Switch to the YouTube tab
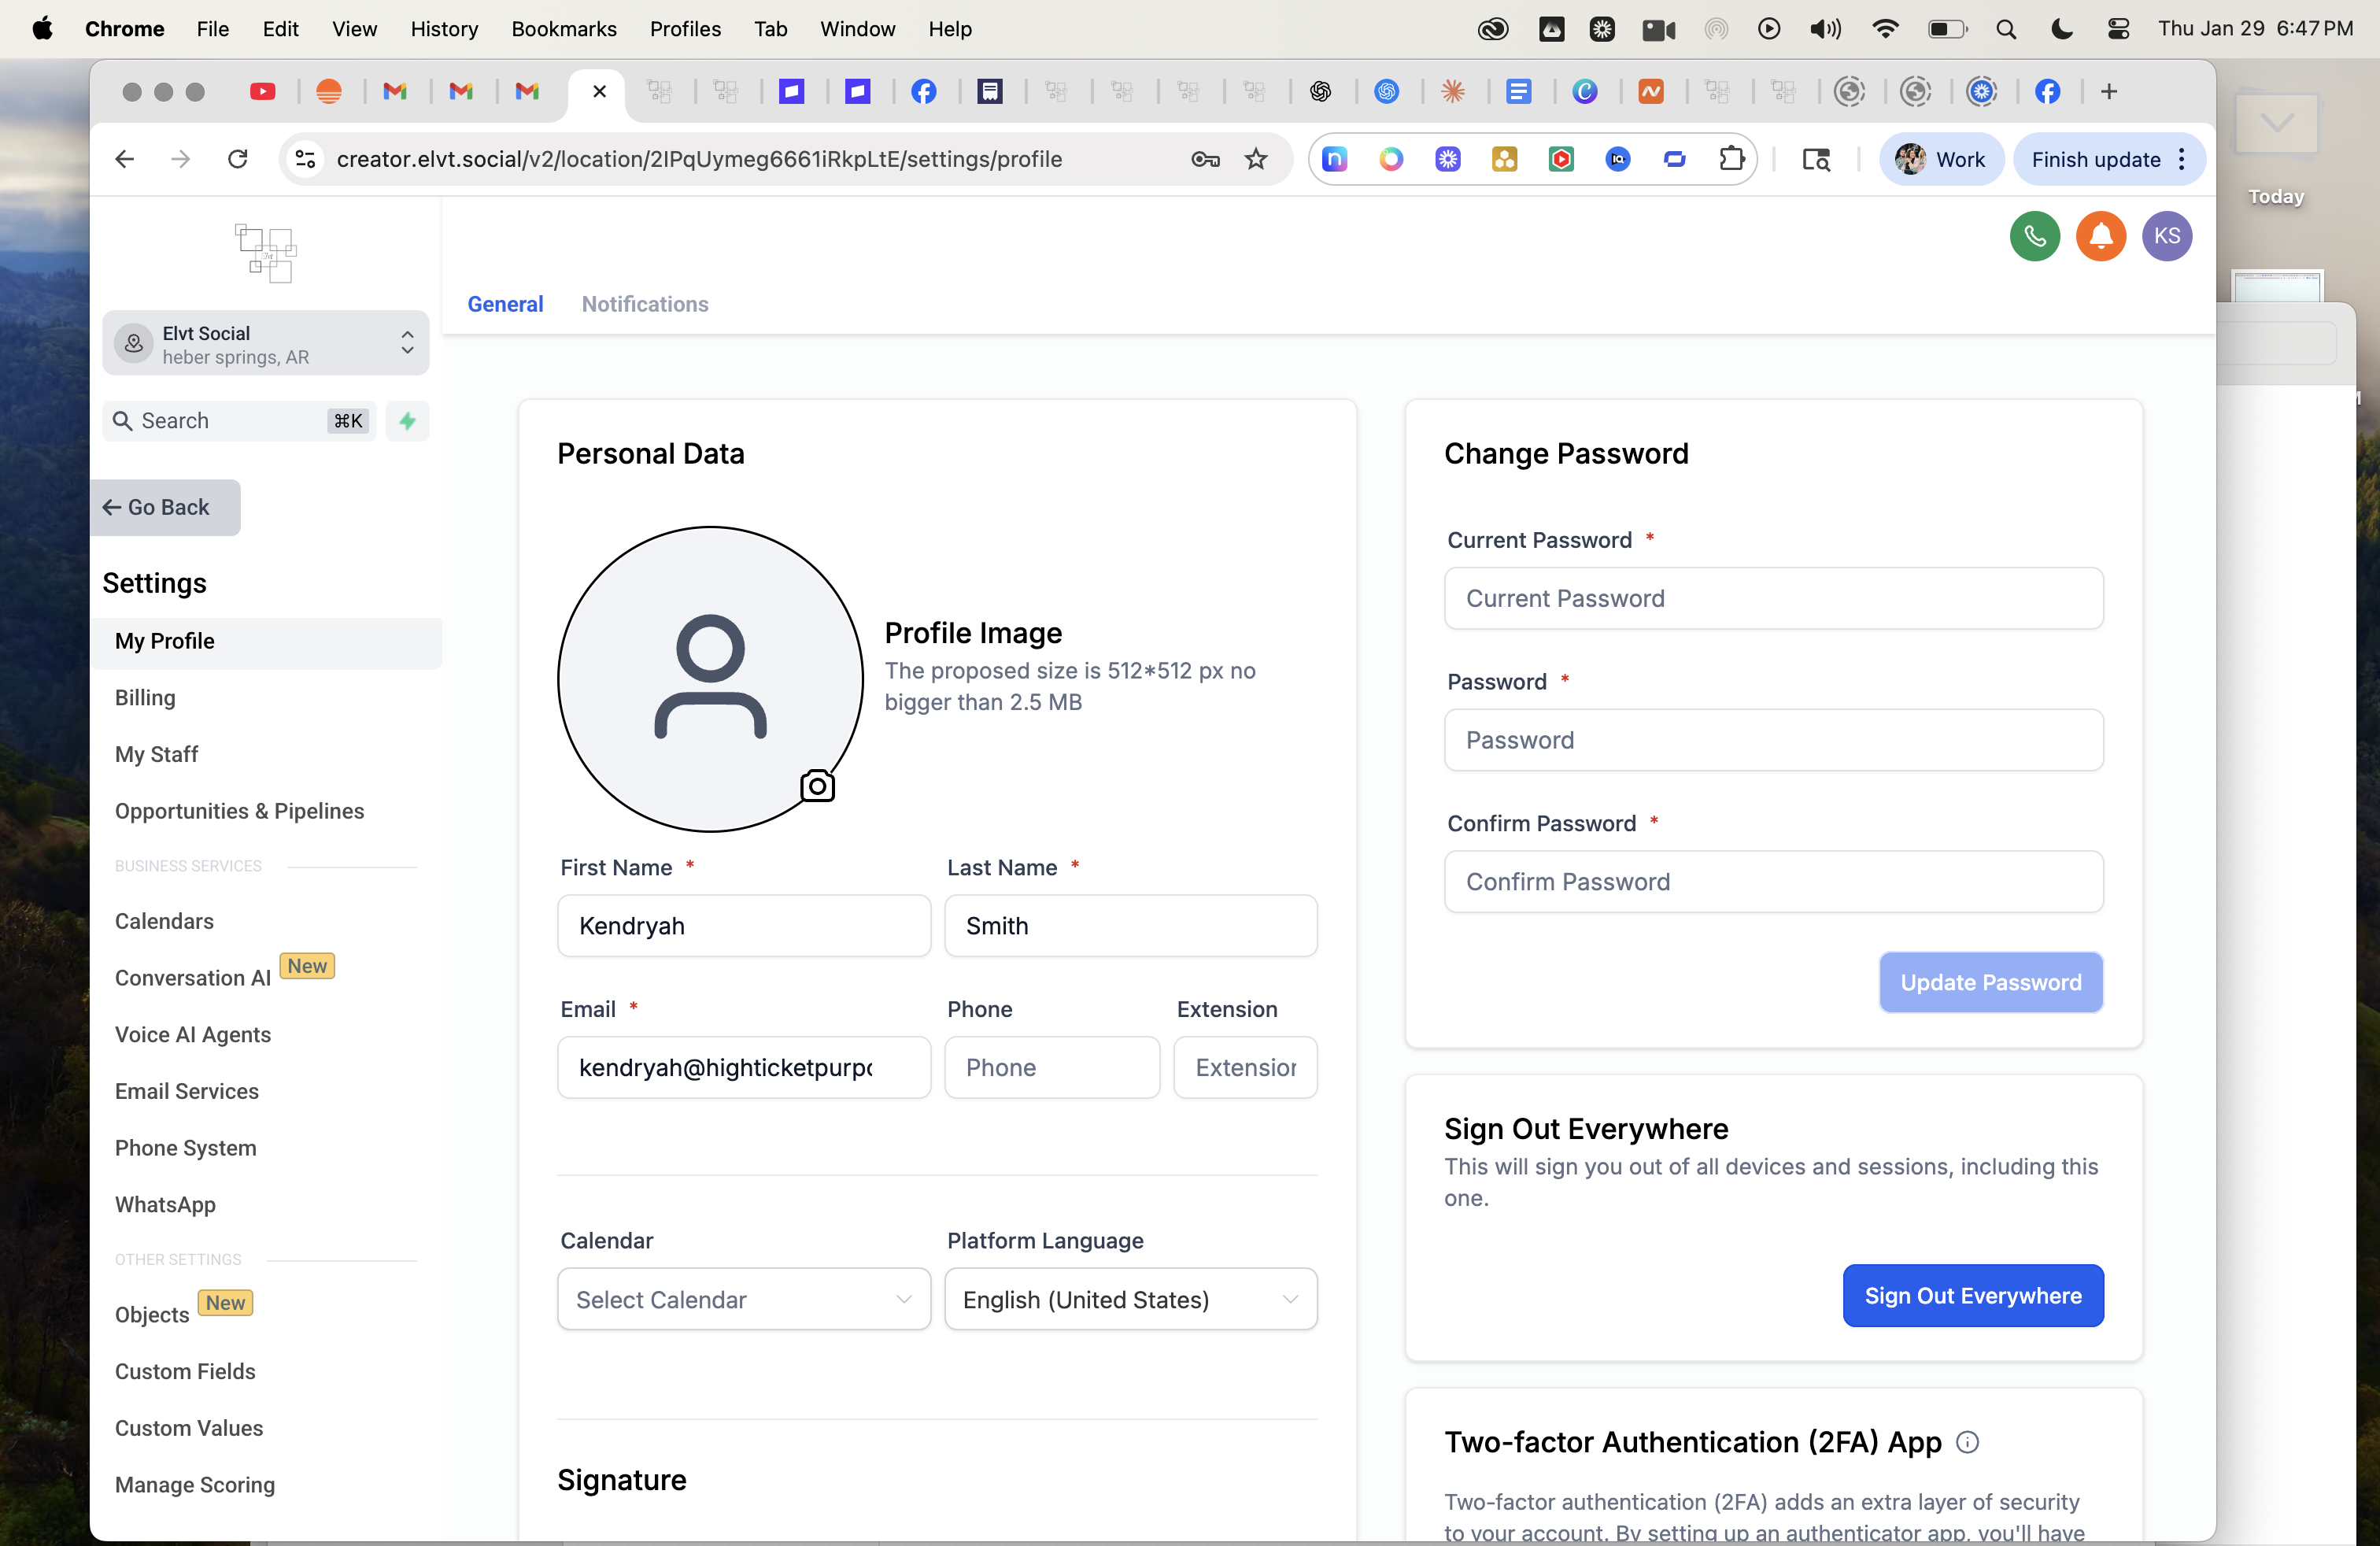Image resolution: width=2380 pixels, height=1546 pixels. (262, 92)
